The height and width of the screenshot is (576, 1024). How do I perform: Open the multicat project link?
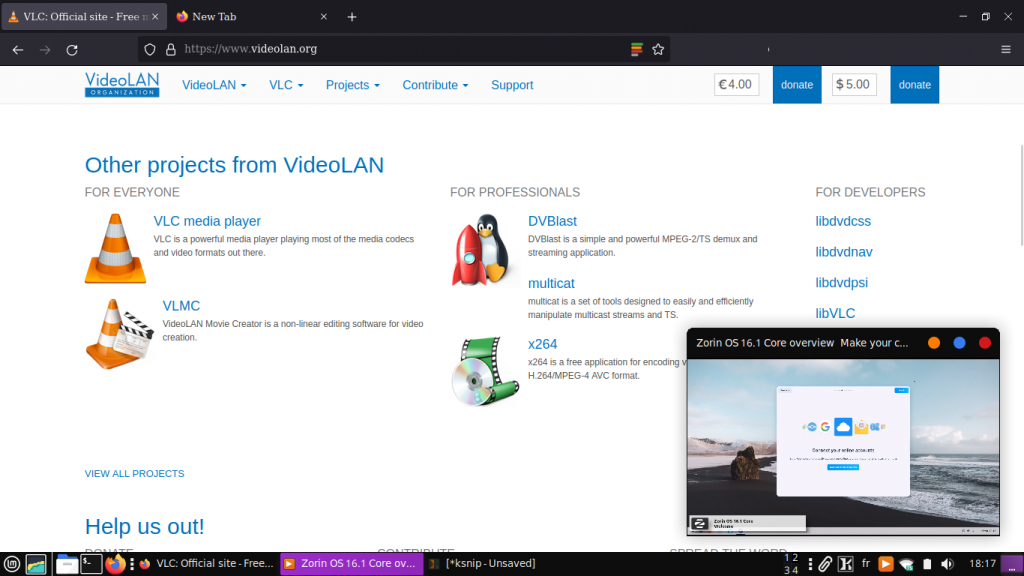tap(551, 283)
